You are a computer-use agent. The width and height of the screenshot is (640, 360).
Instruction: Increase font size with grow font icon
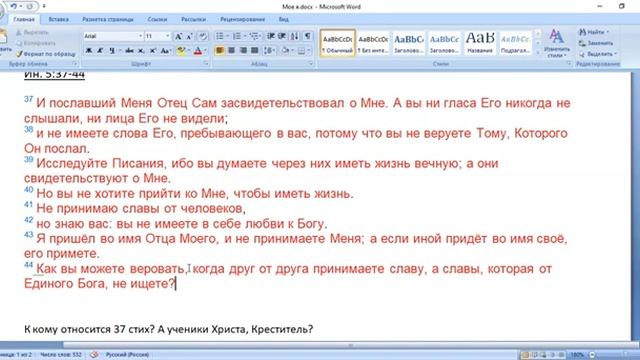point(178,36)
